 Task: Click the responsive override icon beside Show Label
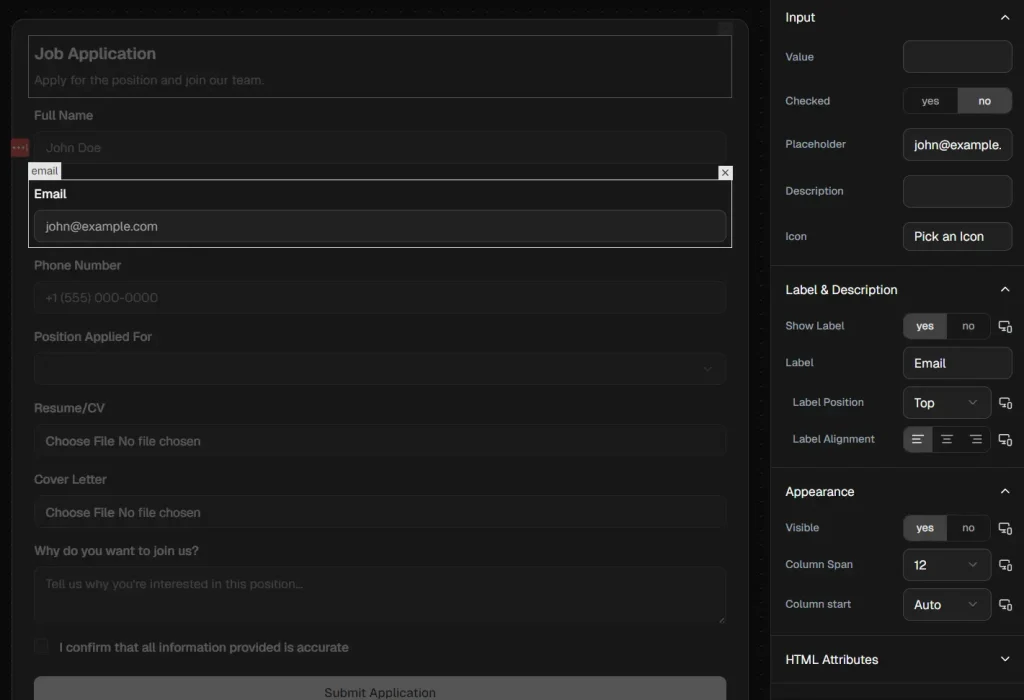(1005, 326)
